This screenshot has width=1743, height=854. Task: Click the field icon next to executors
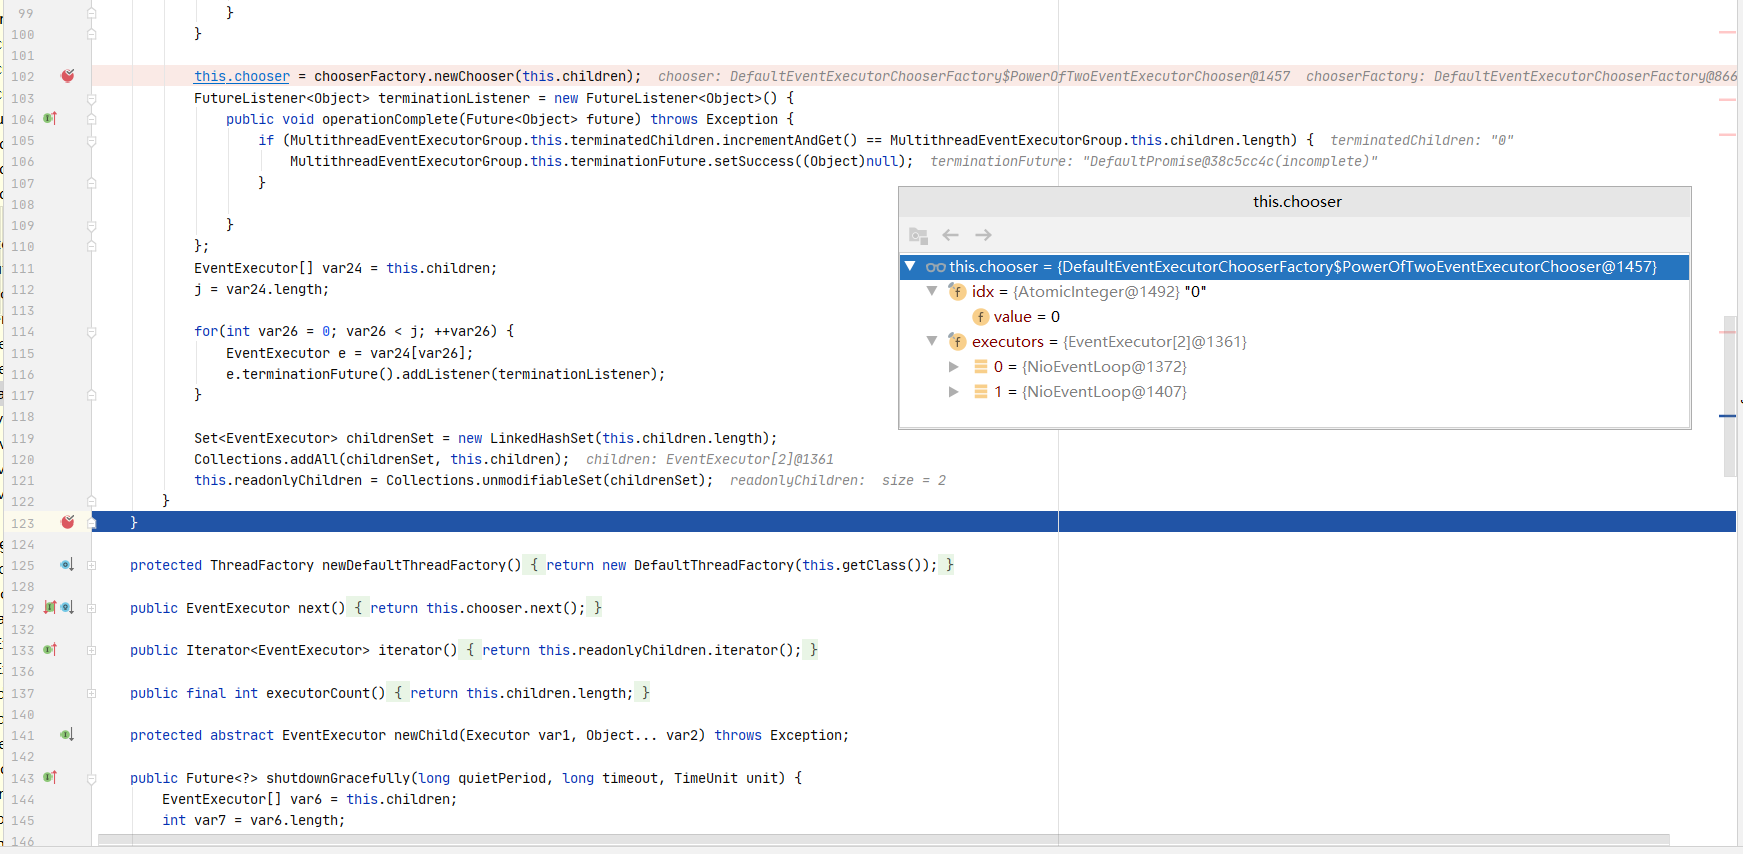pos(957,341)
